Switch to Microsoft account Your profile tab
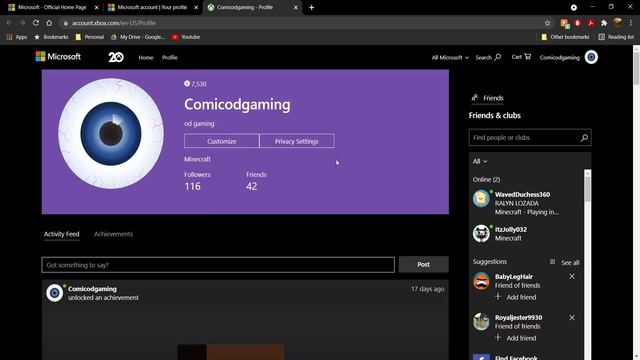Image resolution: width=640 pixels, height=360 pixels. 152,7
